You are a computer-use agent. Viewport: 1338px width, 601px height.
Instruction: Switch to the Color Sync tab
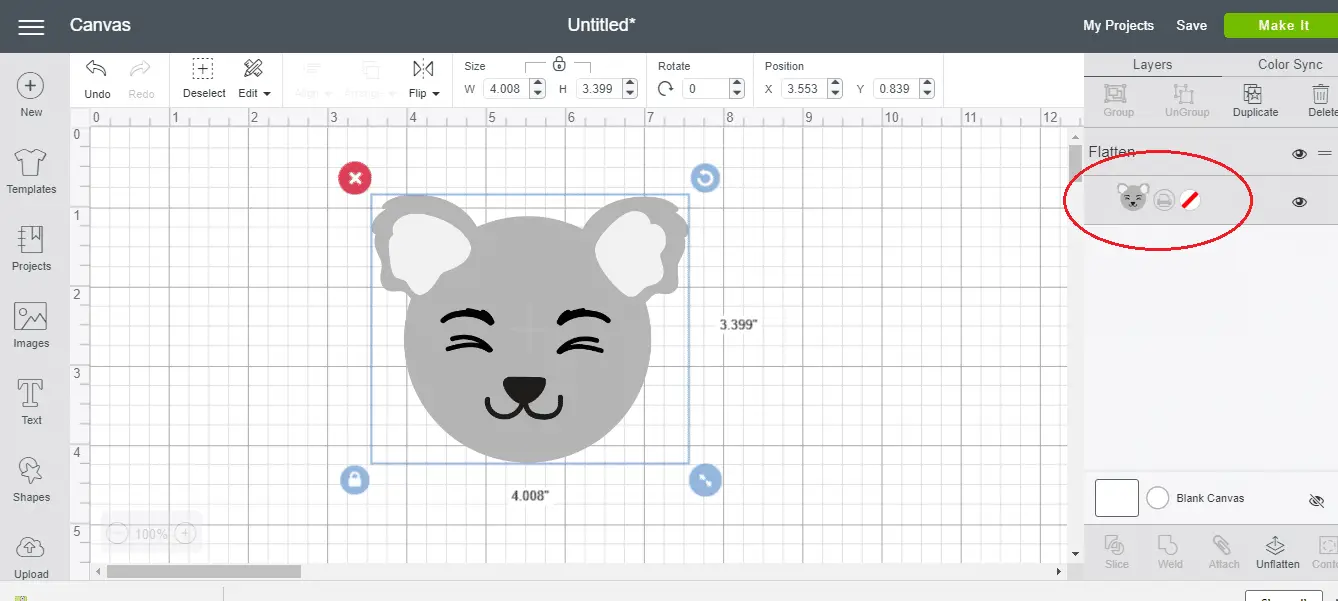click(x=1289, y=64)
